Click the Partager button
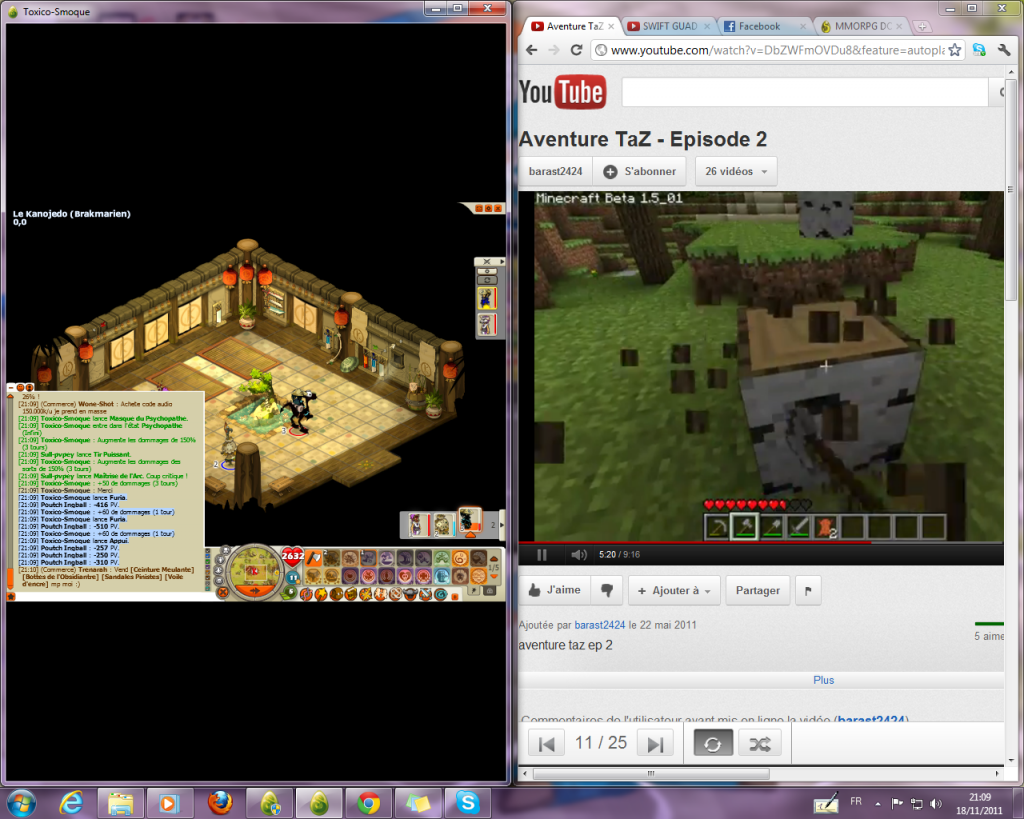This screenshot has width=1024, height=819. pyautogui.click(x=758, y=590)
